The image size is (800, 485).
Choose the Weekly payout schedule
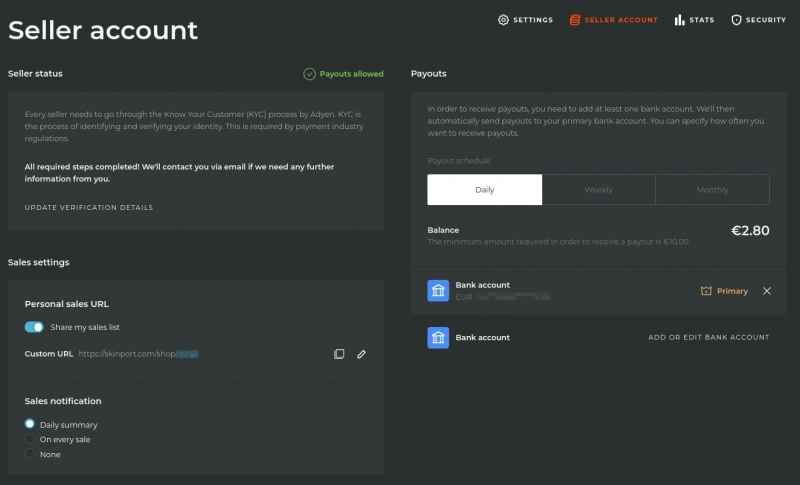pyautogui.click(x=598, y=190)
